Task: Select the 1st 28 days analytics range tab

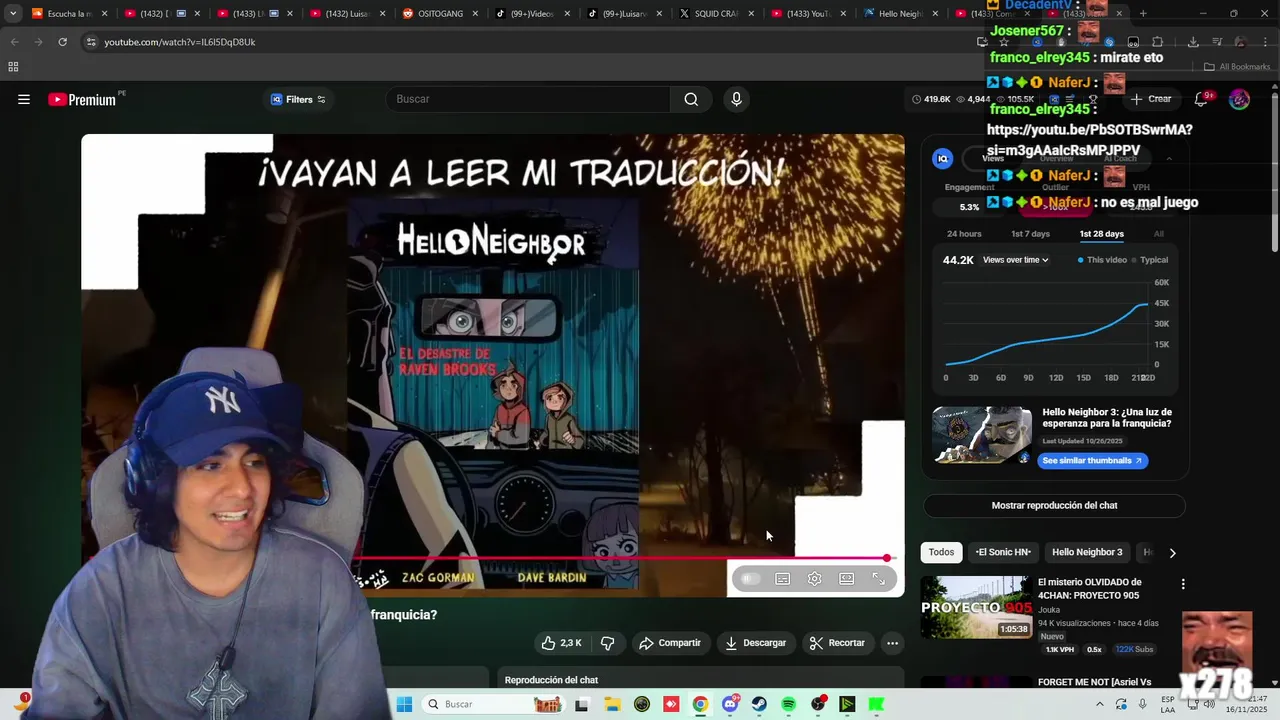Action: point(1101,234)
